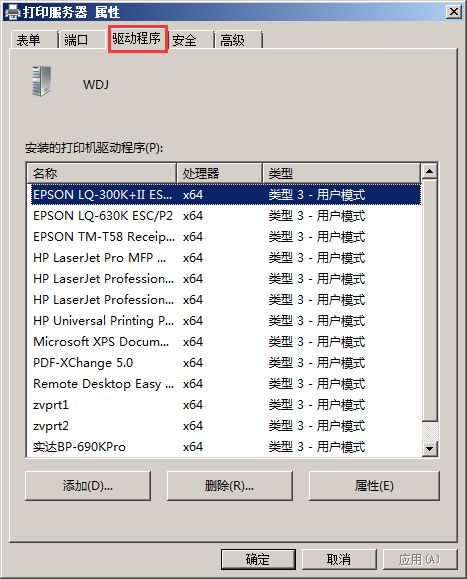Click the printer icon in title bar
Viewport: 467px width, 579px height.
13,12
